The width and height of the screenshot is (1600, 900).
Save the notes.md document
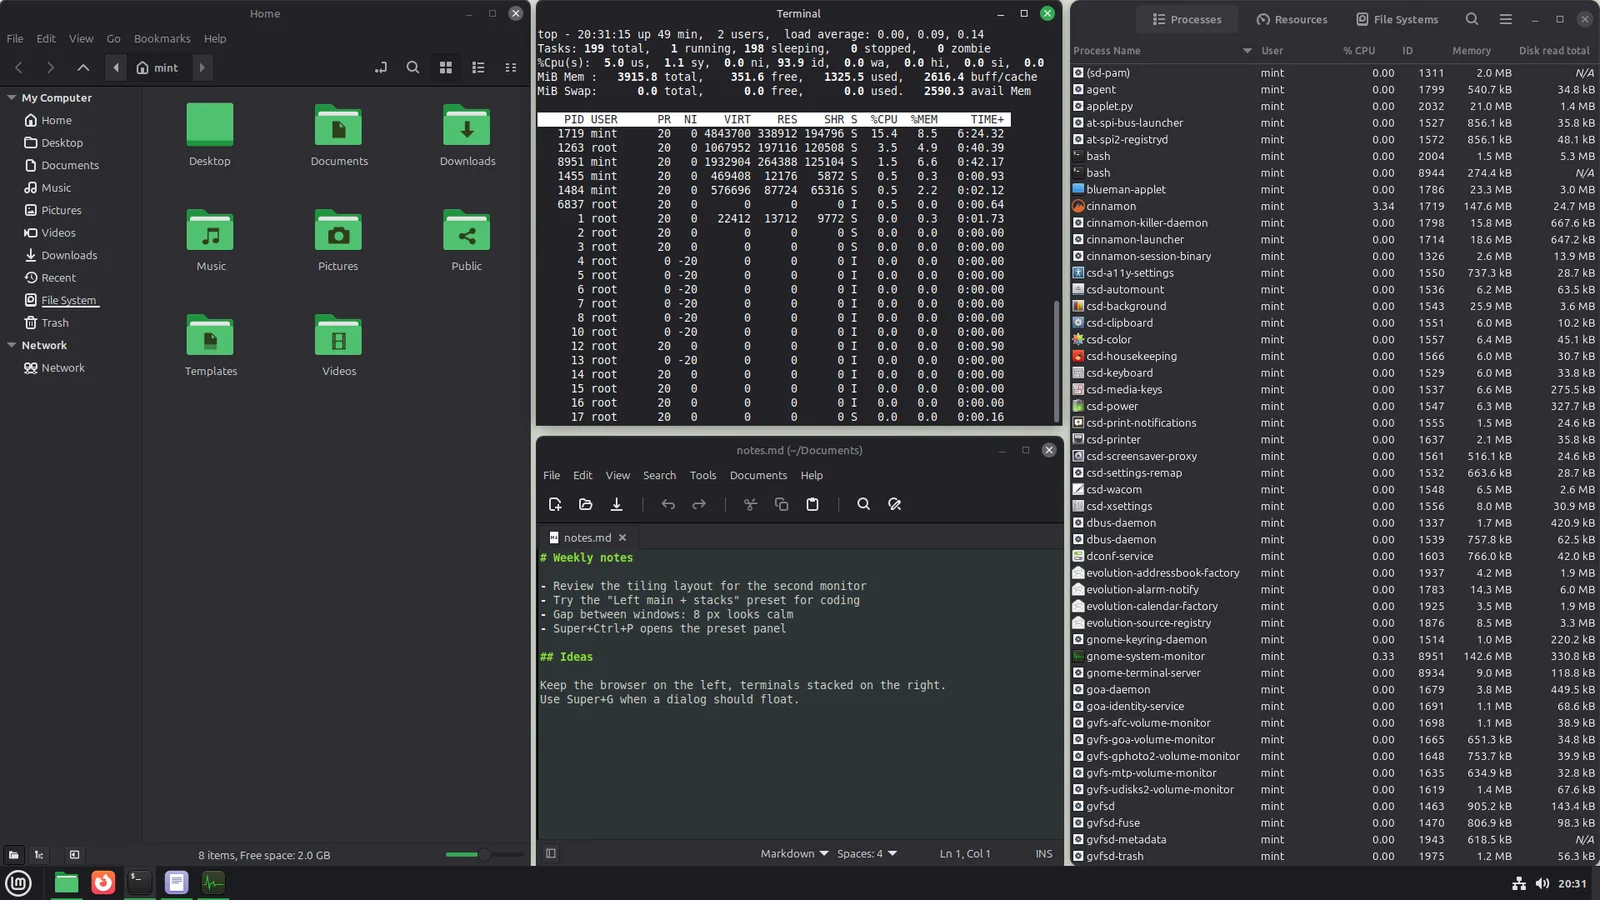[616, 505]
